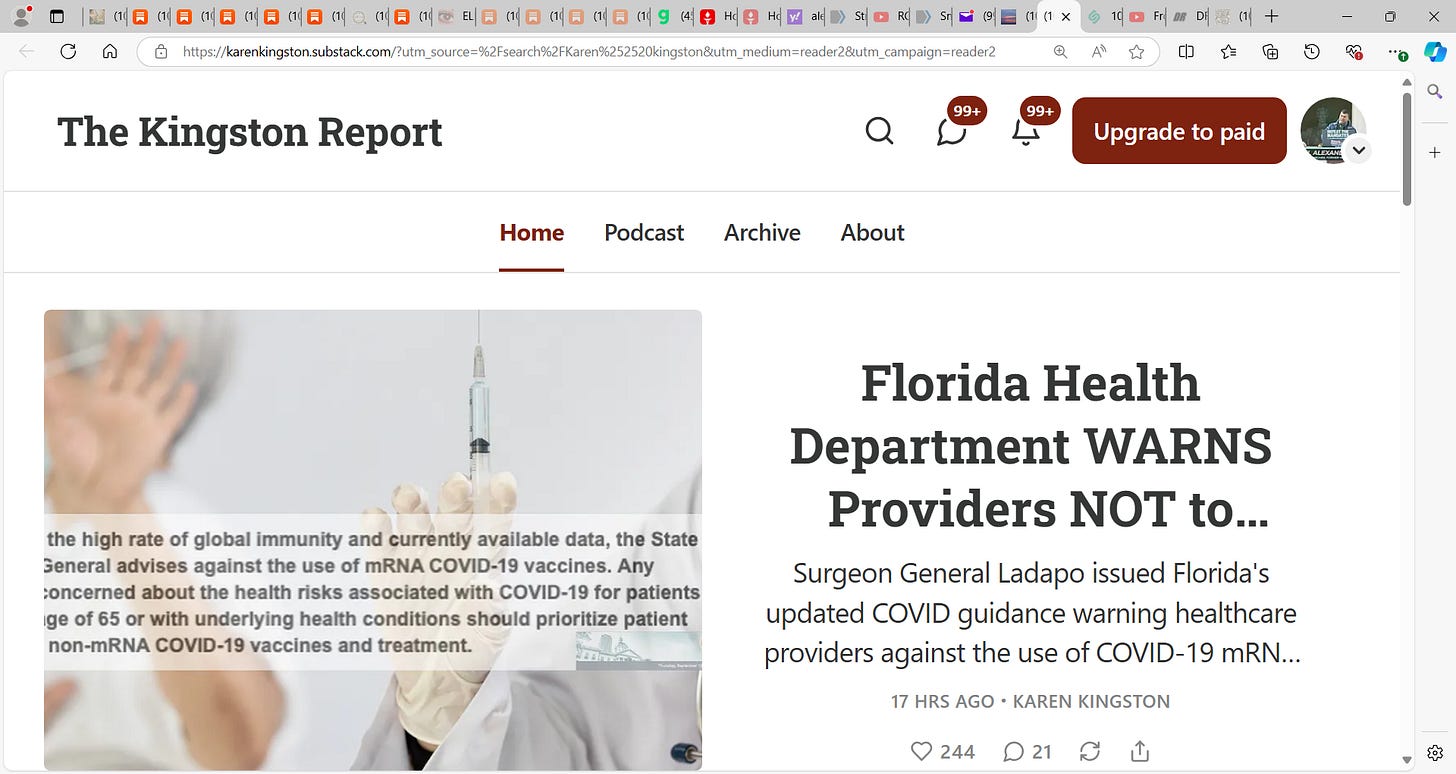
Task: Like the post with 244 hearts
Action: click(x=942, y=751)
